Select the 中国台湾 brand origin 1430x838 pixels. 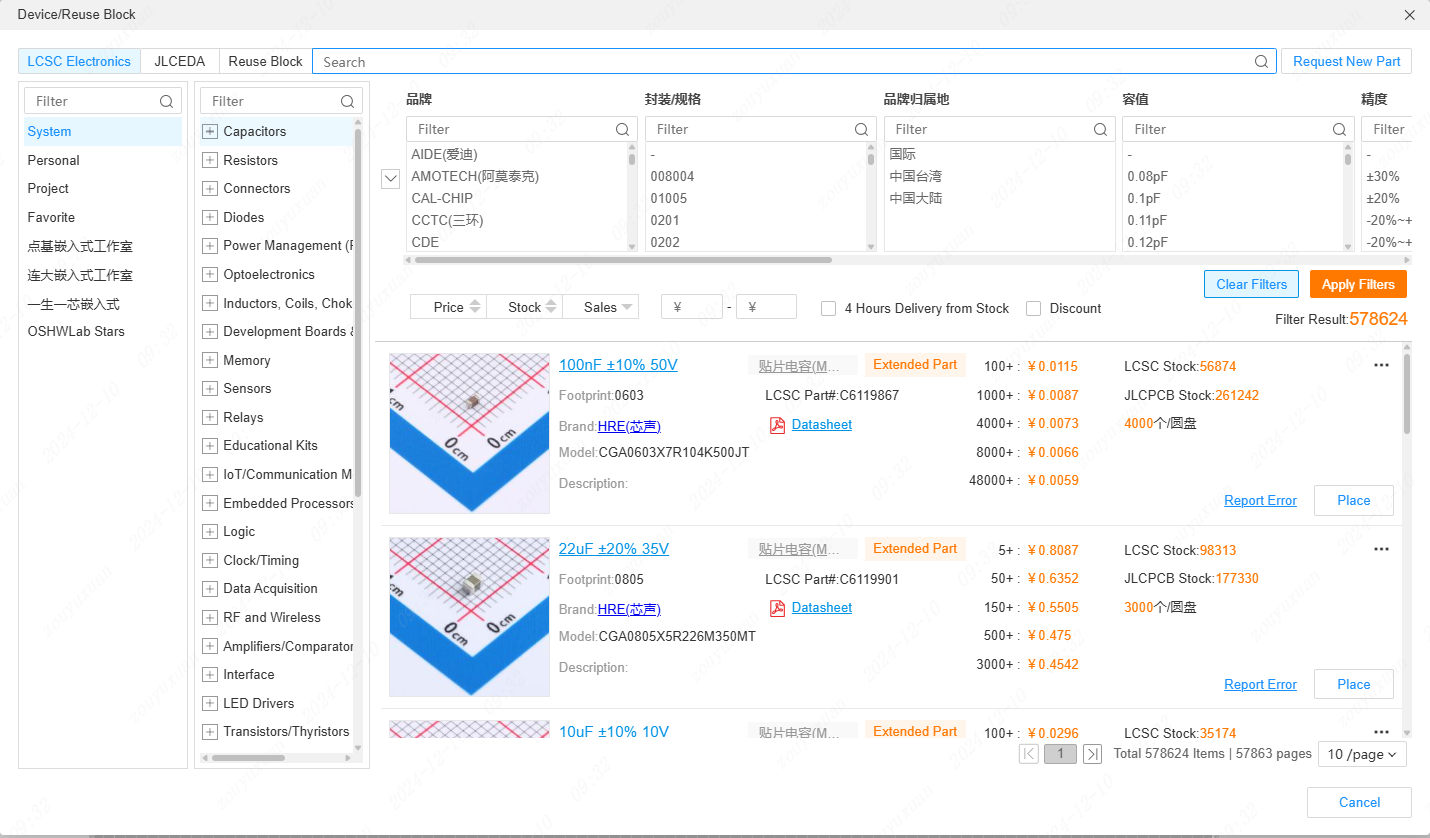(915, 176)
